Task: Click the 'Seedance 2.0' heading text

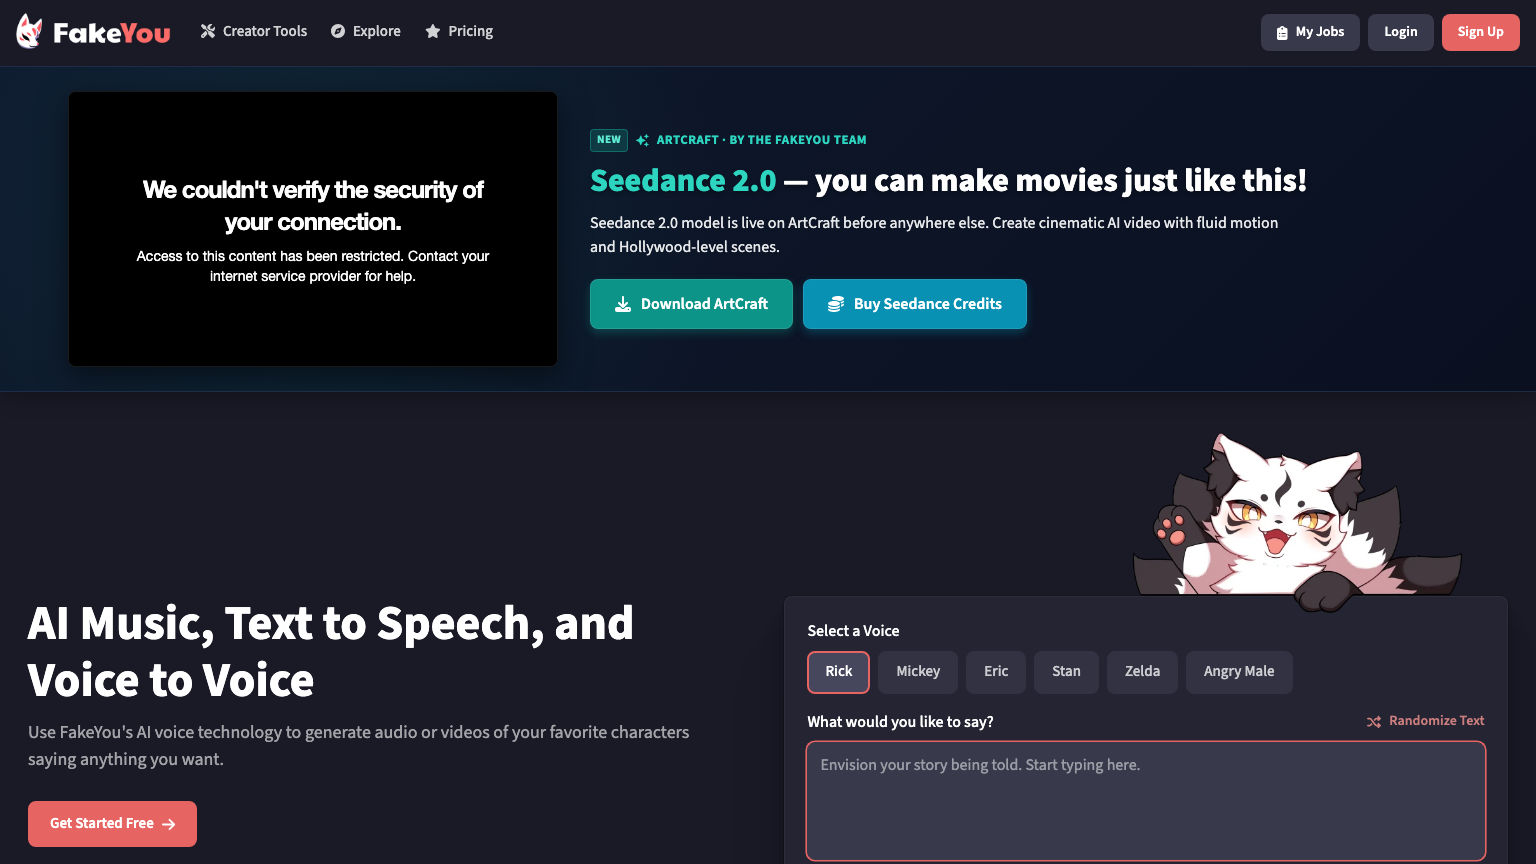Action: tap(683, 180)
